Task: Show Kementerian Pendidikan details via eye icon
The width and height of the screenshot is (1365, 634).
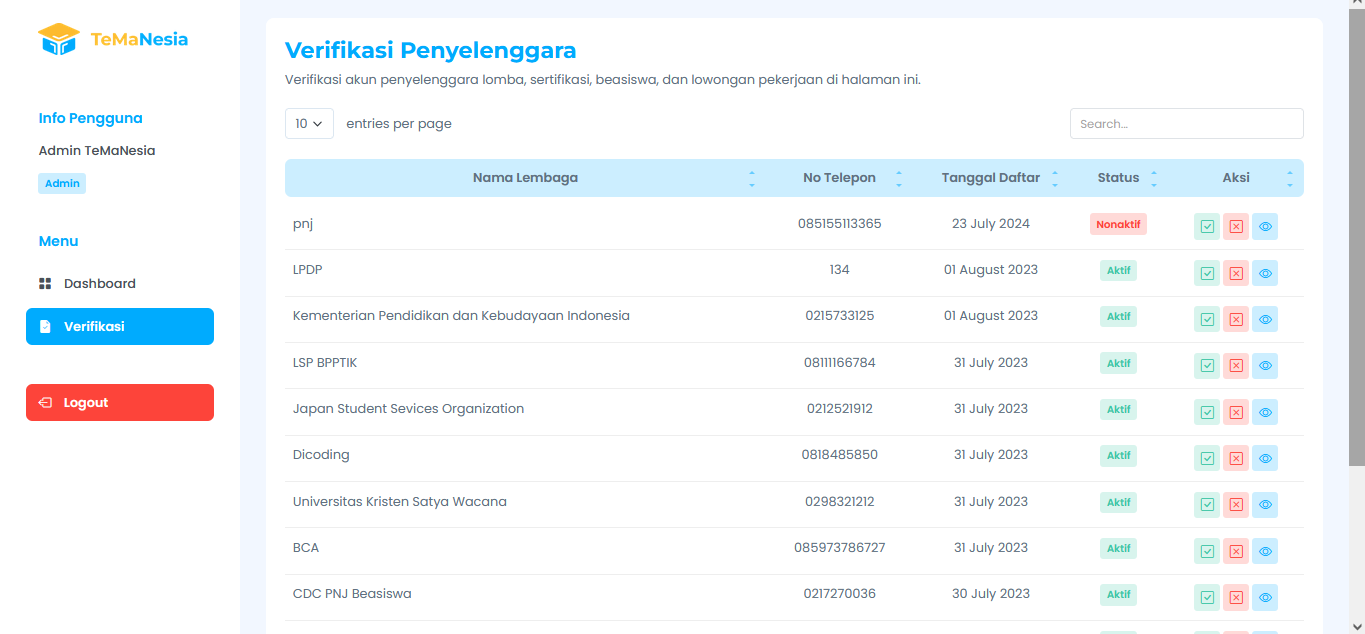Action: click(1265, 319)
